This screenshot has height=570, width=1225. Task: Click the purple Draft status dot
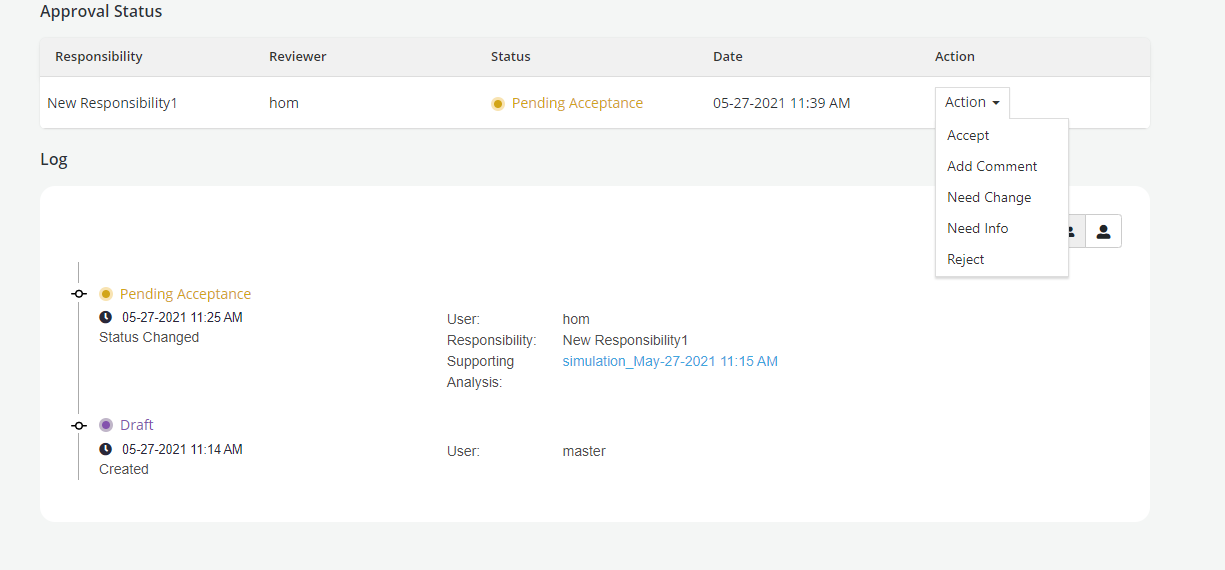106,425
